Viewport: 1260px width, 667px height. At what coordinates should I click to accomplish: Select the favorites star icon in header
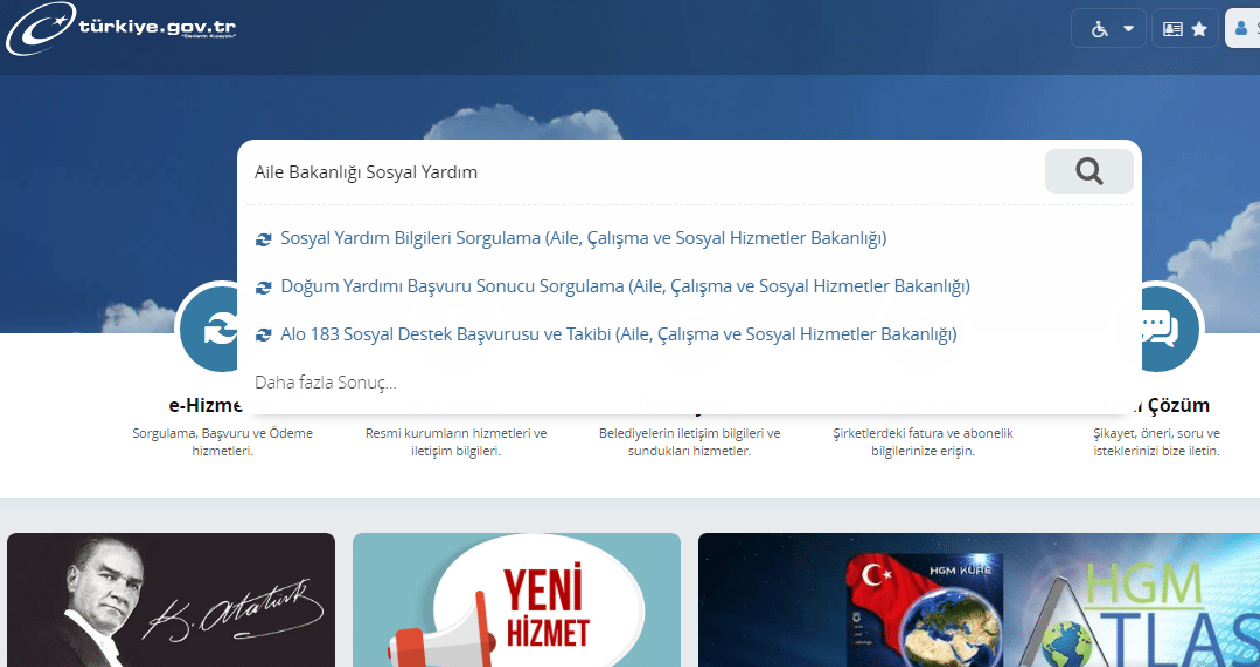(1197, 27)
